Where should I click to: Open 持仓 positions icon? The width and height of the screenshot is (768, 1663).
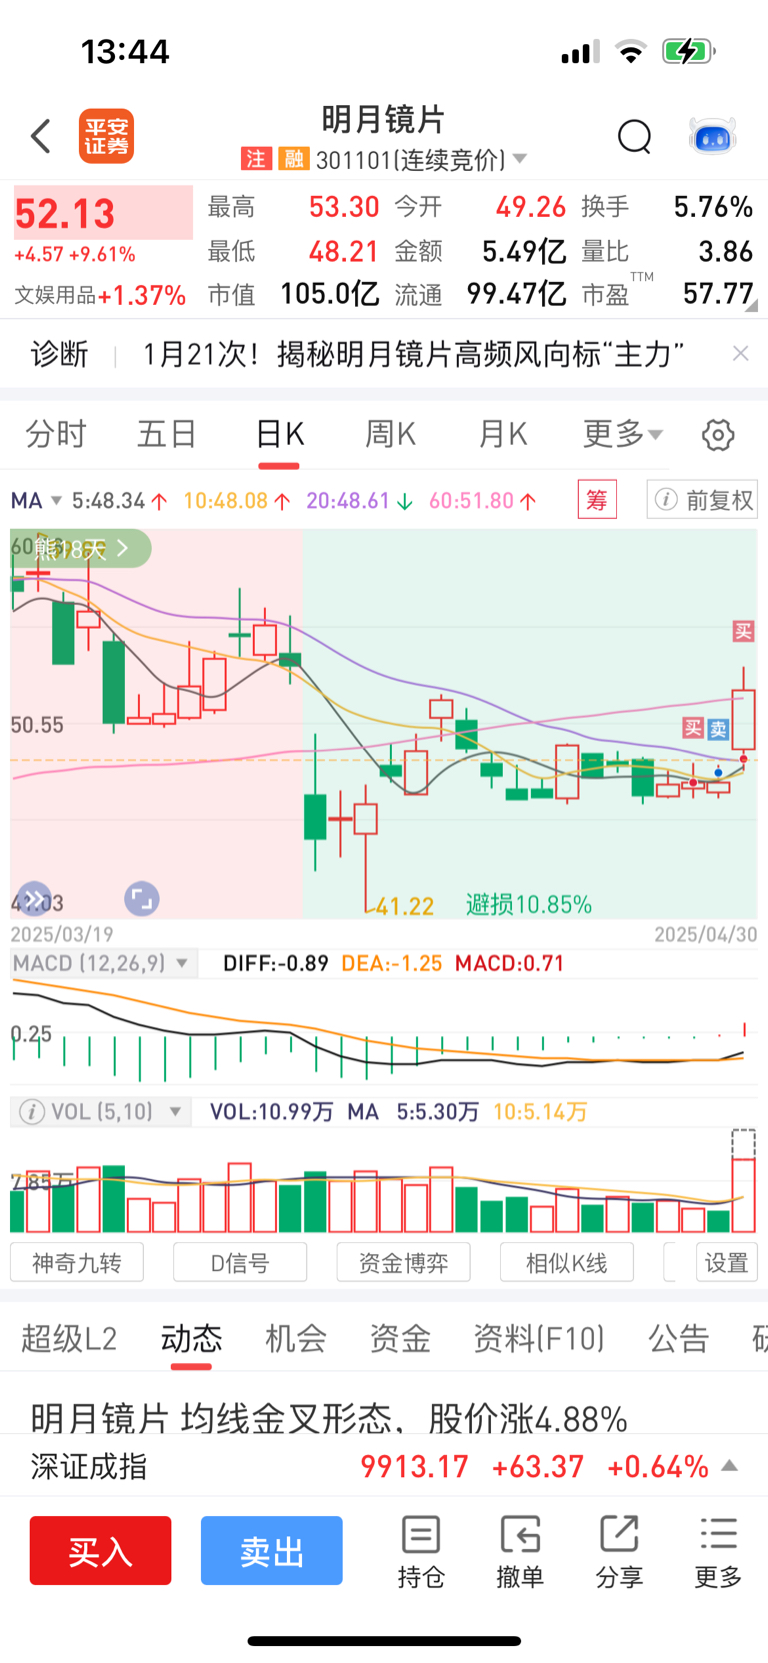point(421,1552)
